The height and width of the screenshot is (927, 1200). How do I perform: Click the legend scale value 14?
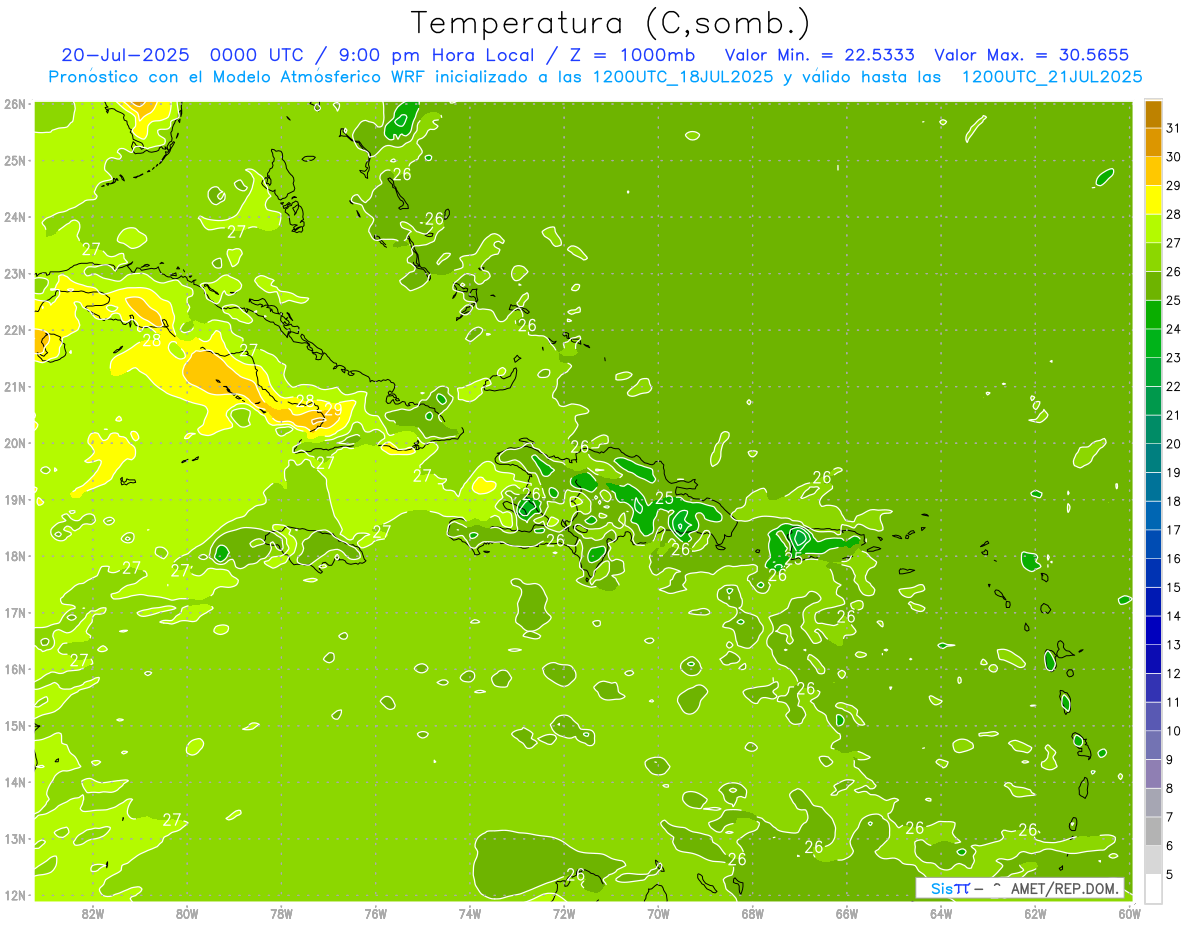(x=1174, y=616)
